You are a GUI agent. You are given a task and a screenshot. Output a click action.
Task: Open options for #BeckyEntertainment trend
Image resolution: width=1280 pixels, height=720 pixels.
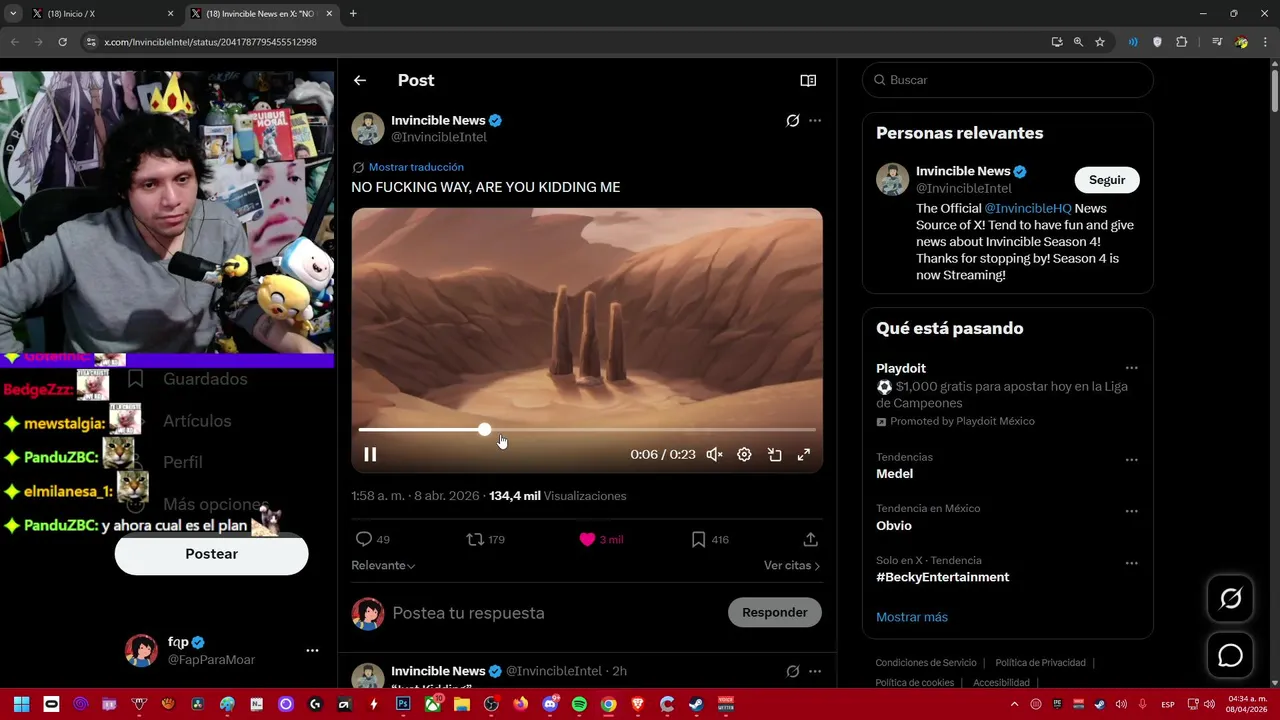pos(1131,563)
